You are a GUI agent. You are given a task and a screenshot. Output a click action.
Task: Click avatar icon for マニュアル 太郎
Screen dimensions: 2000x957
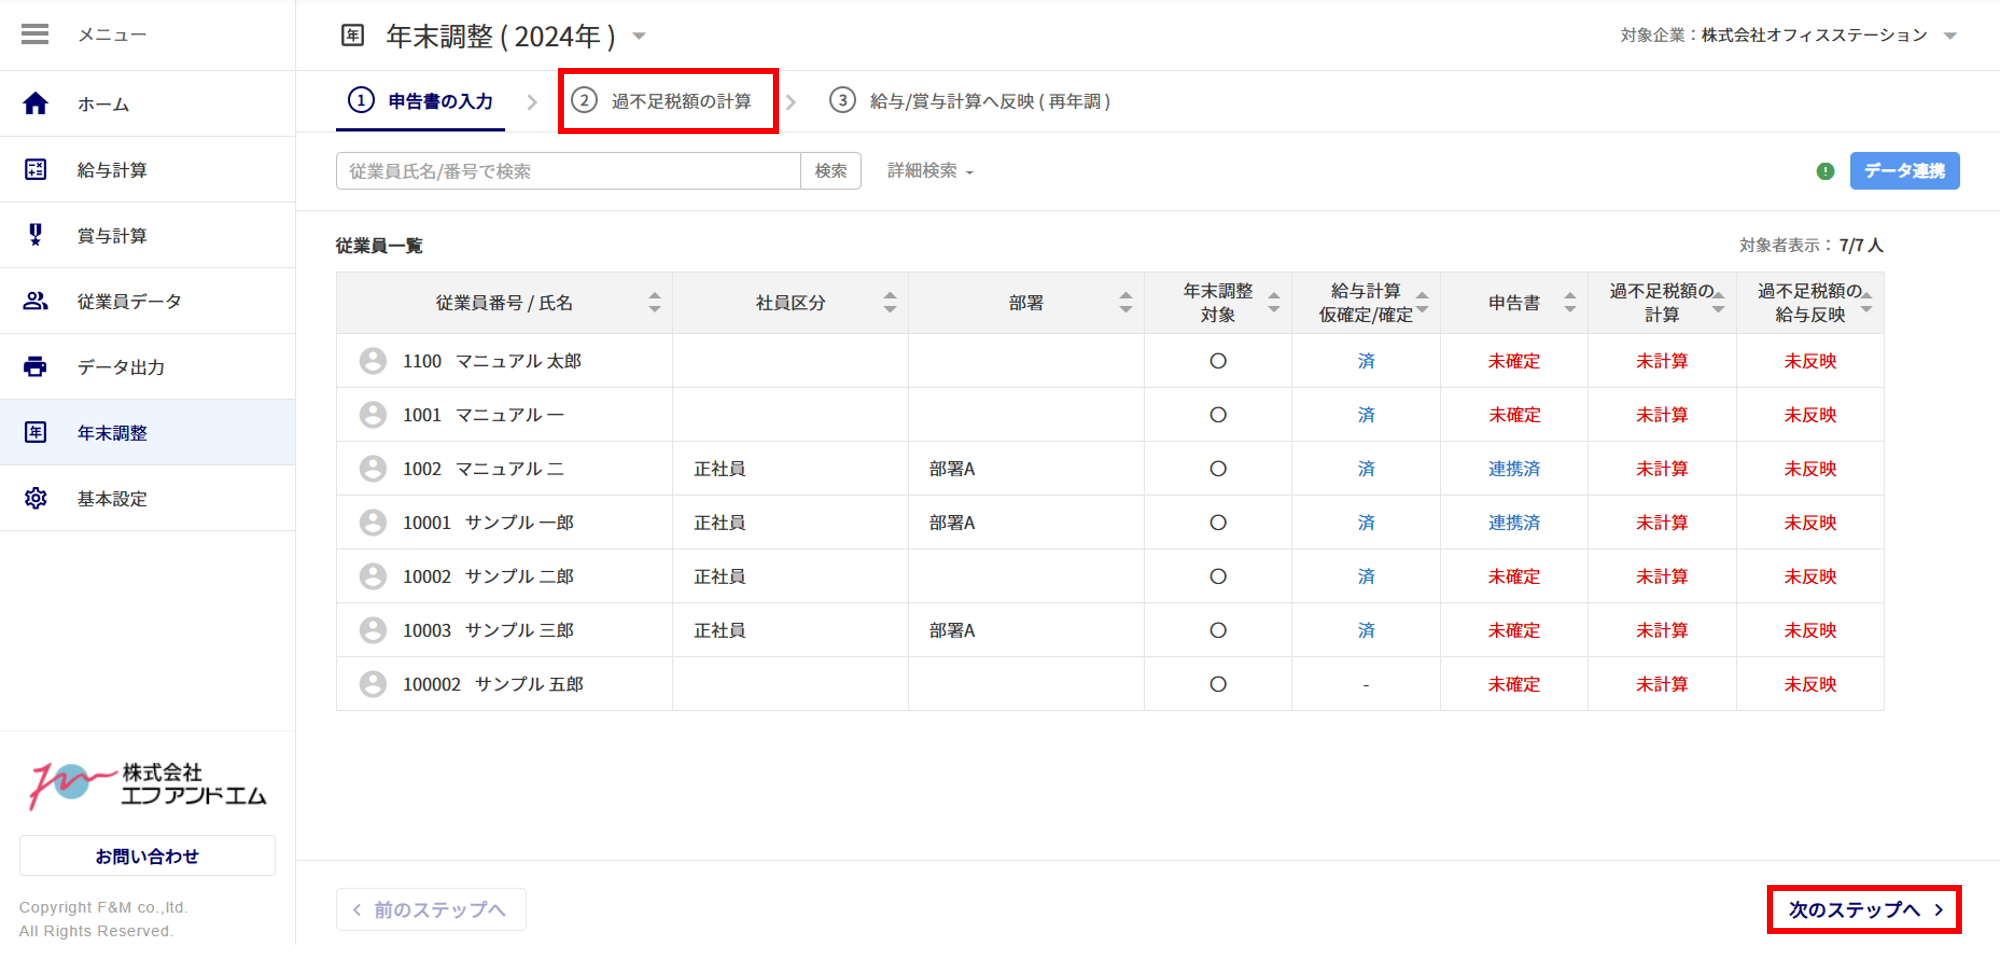373,361
